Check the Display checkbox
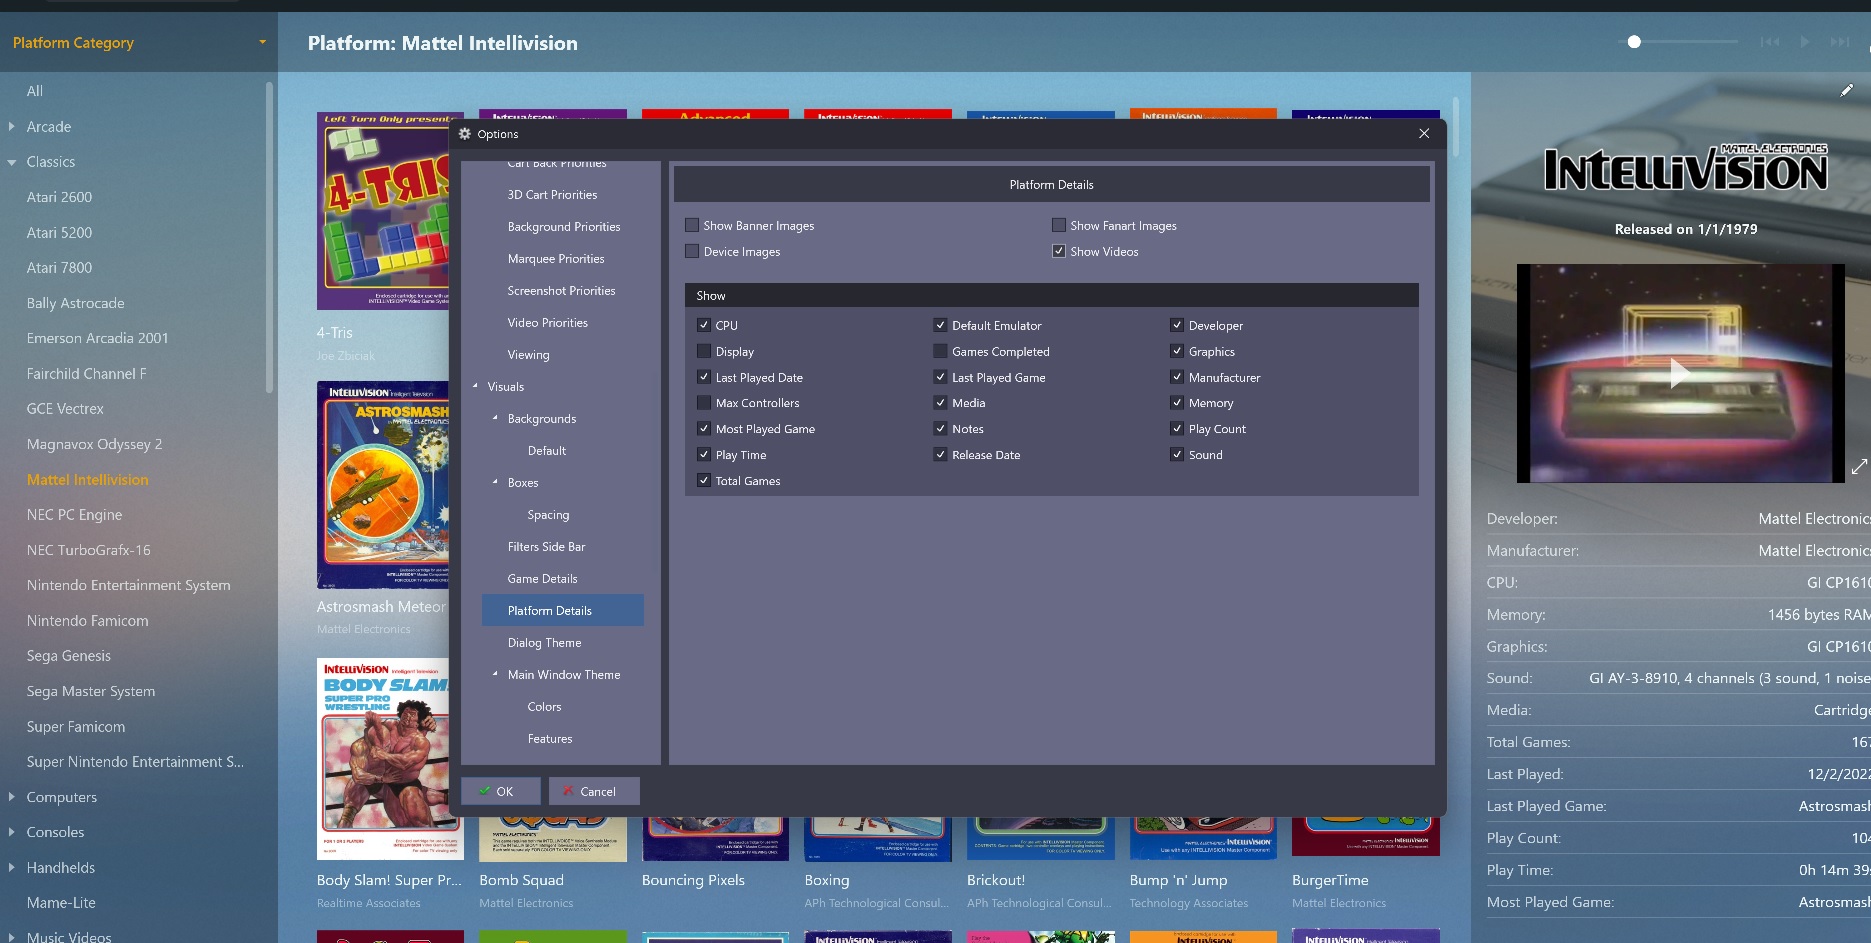This screenshot has height=943, width=1871. 704,351
